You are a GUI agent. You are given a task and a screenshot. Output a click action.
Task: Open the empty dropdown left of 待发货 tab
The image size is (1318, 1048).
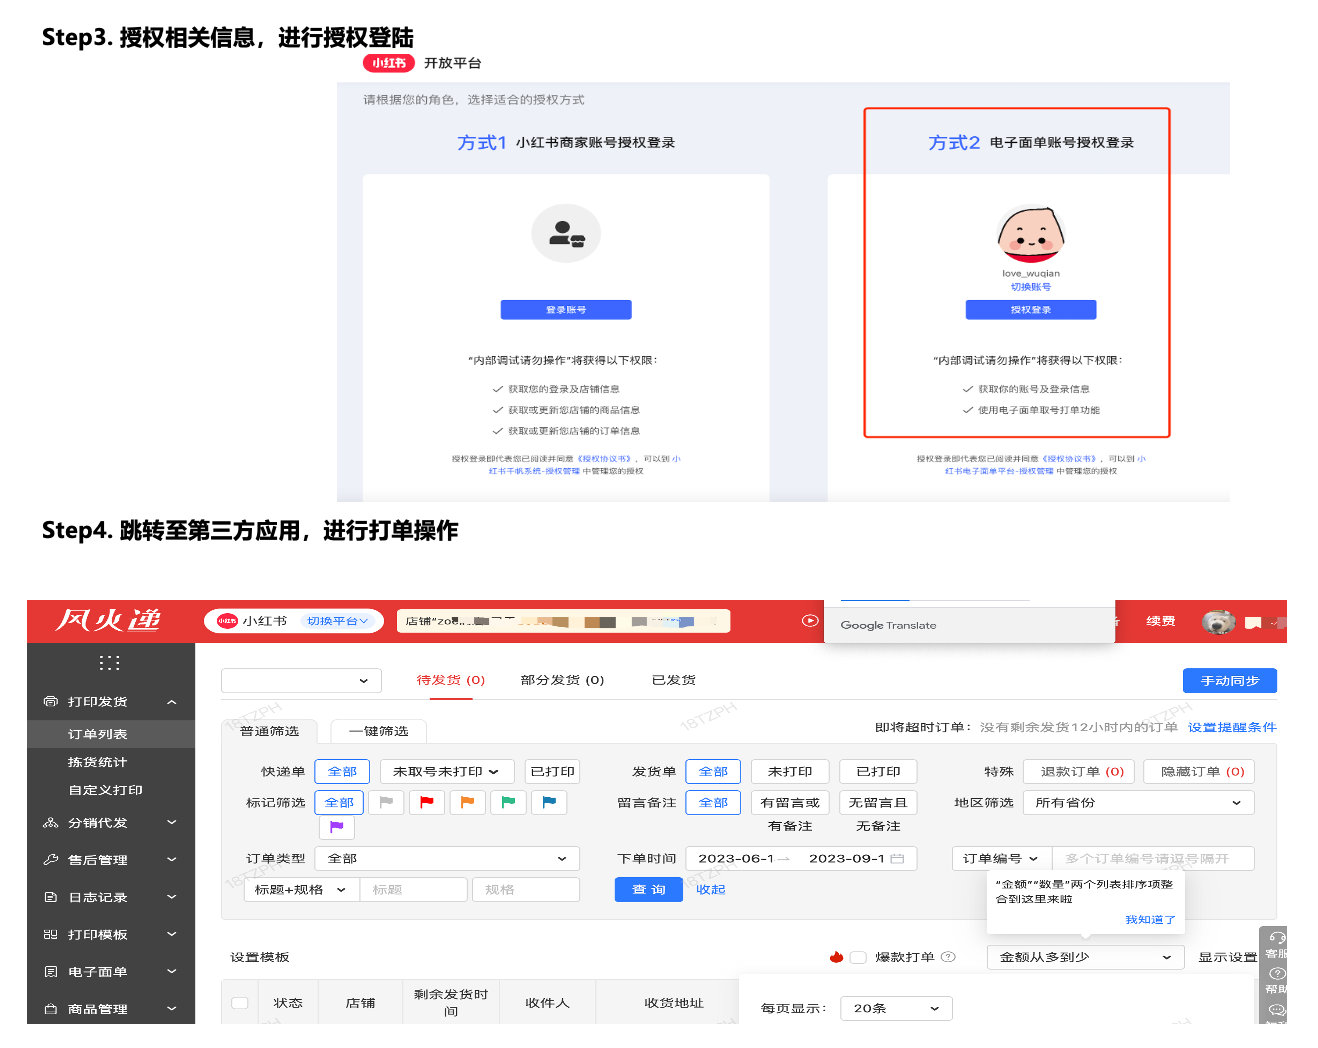[x=301, y=681]
